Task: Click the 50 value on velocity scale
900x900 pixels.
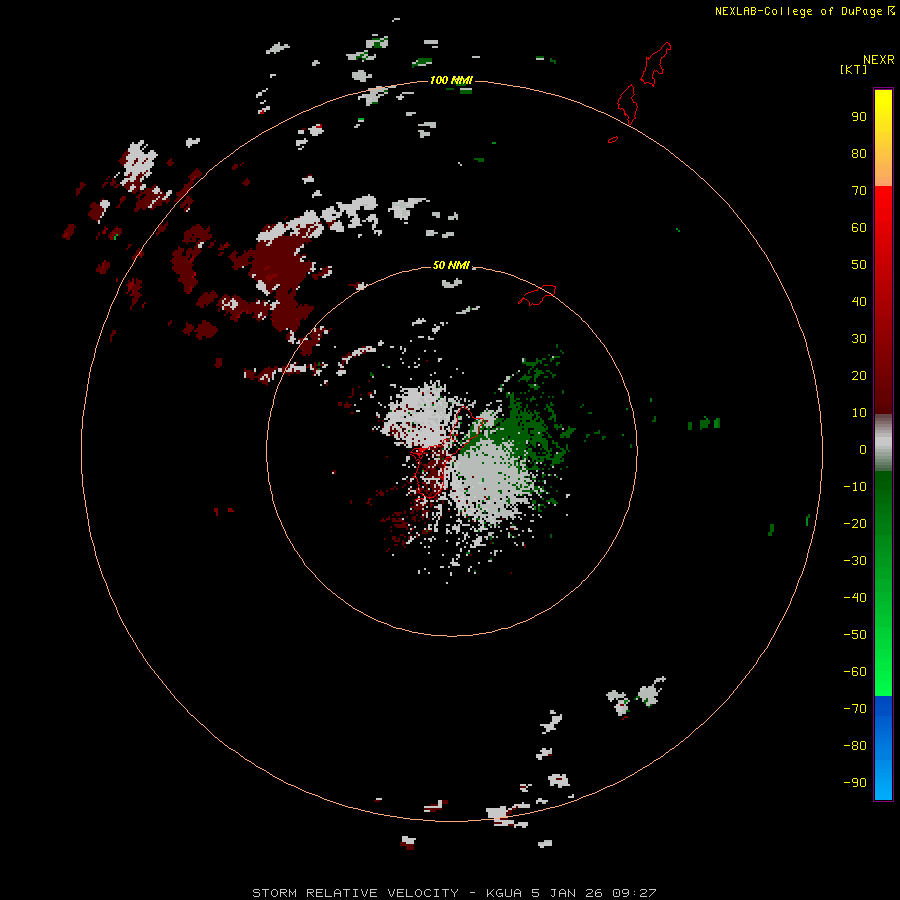Action: [x=859, y=265]
